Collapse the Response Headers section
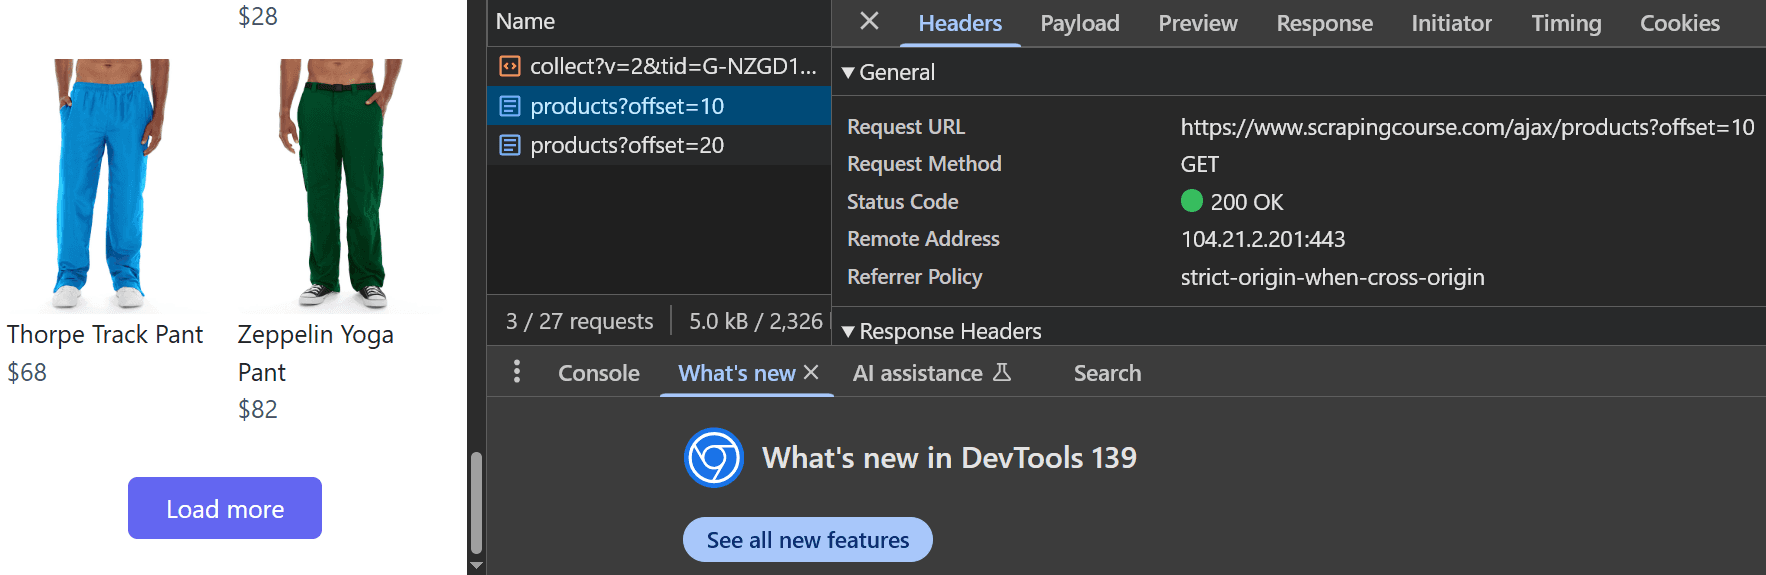This screenshot has width=1766, height=575. (848, 331)
